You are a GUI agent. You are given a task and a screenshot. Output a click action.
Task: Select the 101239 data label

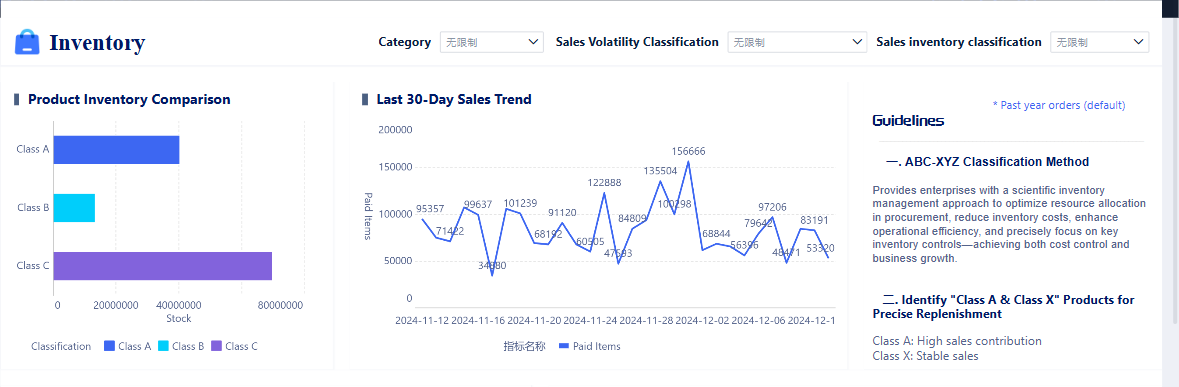pos(520,203)
